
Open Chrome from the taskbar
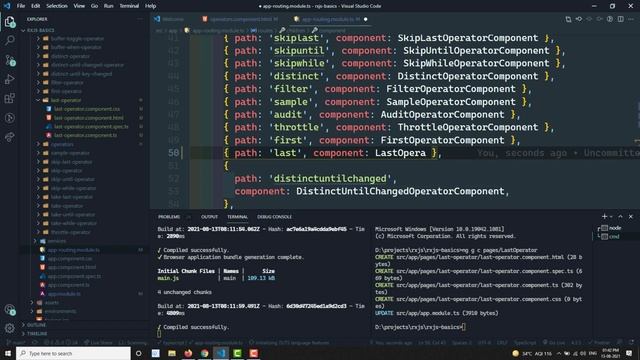204,353
